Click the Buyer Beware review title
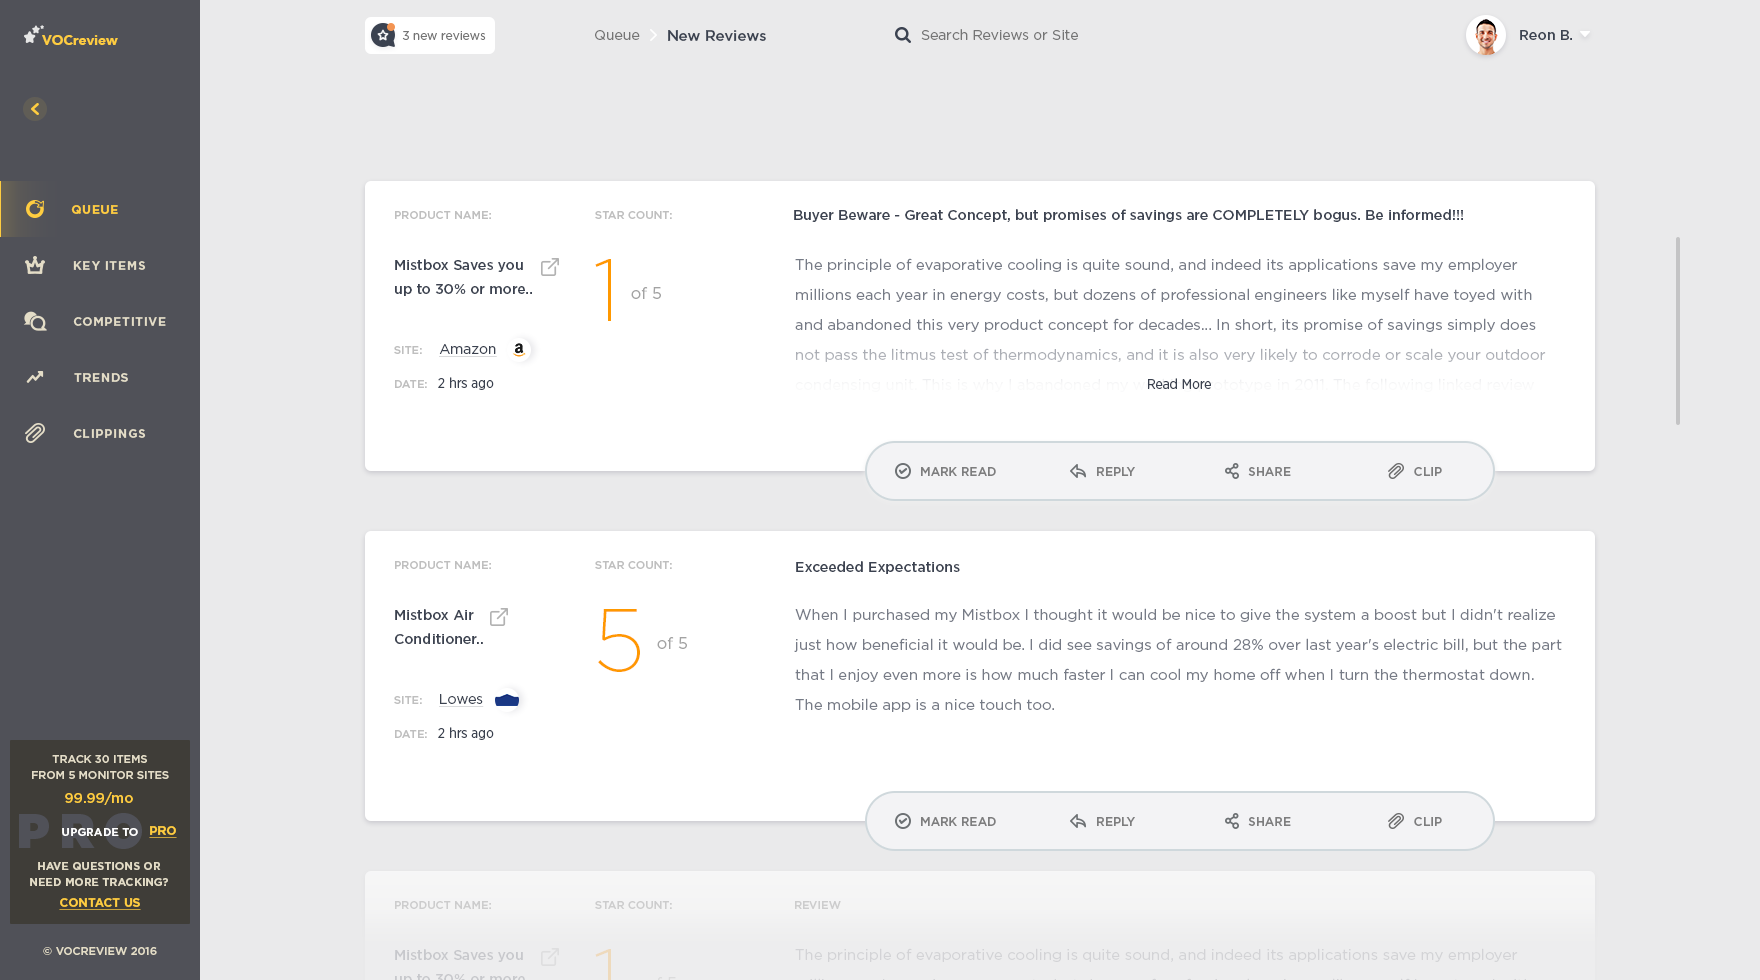 pyautogui.click(x=1128, y=215)
